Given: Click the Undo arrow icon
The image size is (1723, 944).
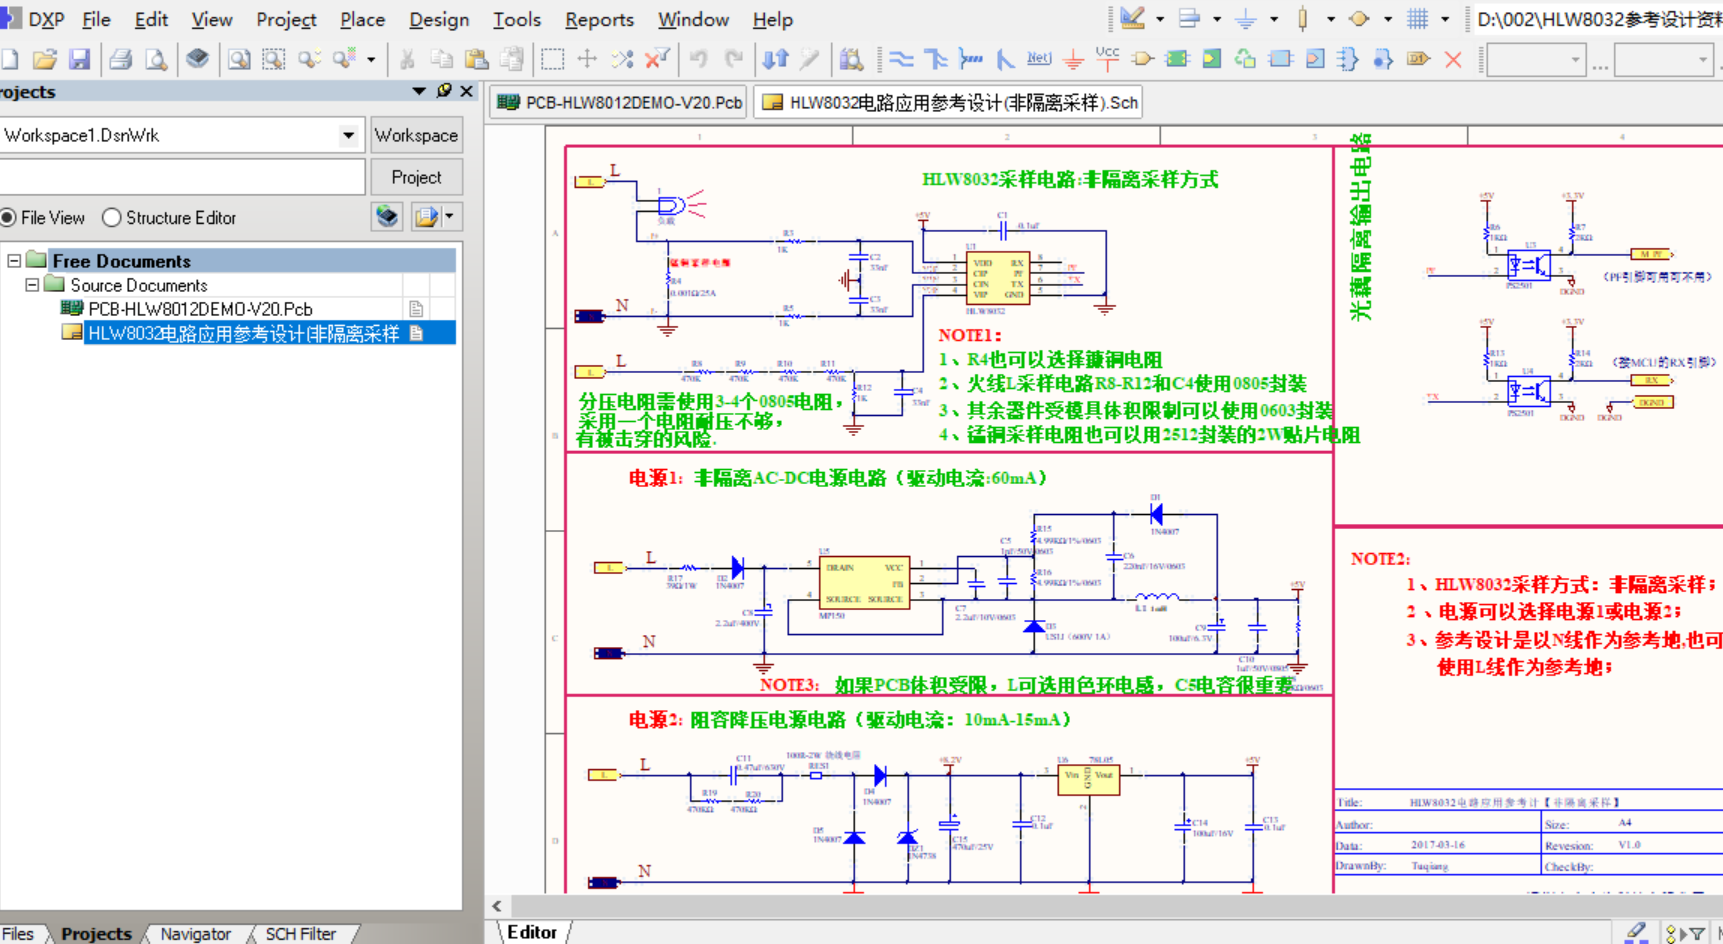Looking at the screenshot, I should [698, 59].
